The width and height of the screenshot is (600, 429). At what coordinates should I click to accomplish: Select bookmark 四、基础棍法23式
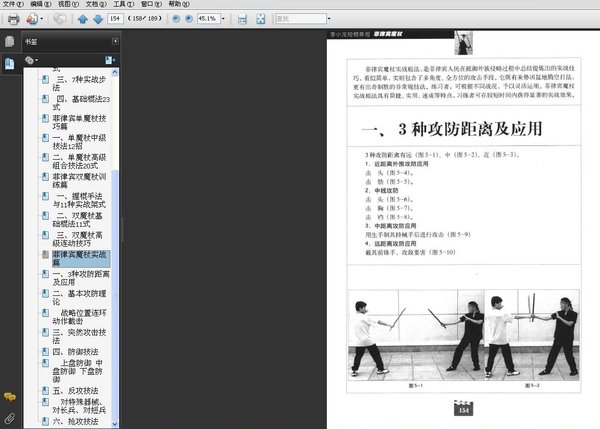click(81, 103)
